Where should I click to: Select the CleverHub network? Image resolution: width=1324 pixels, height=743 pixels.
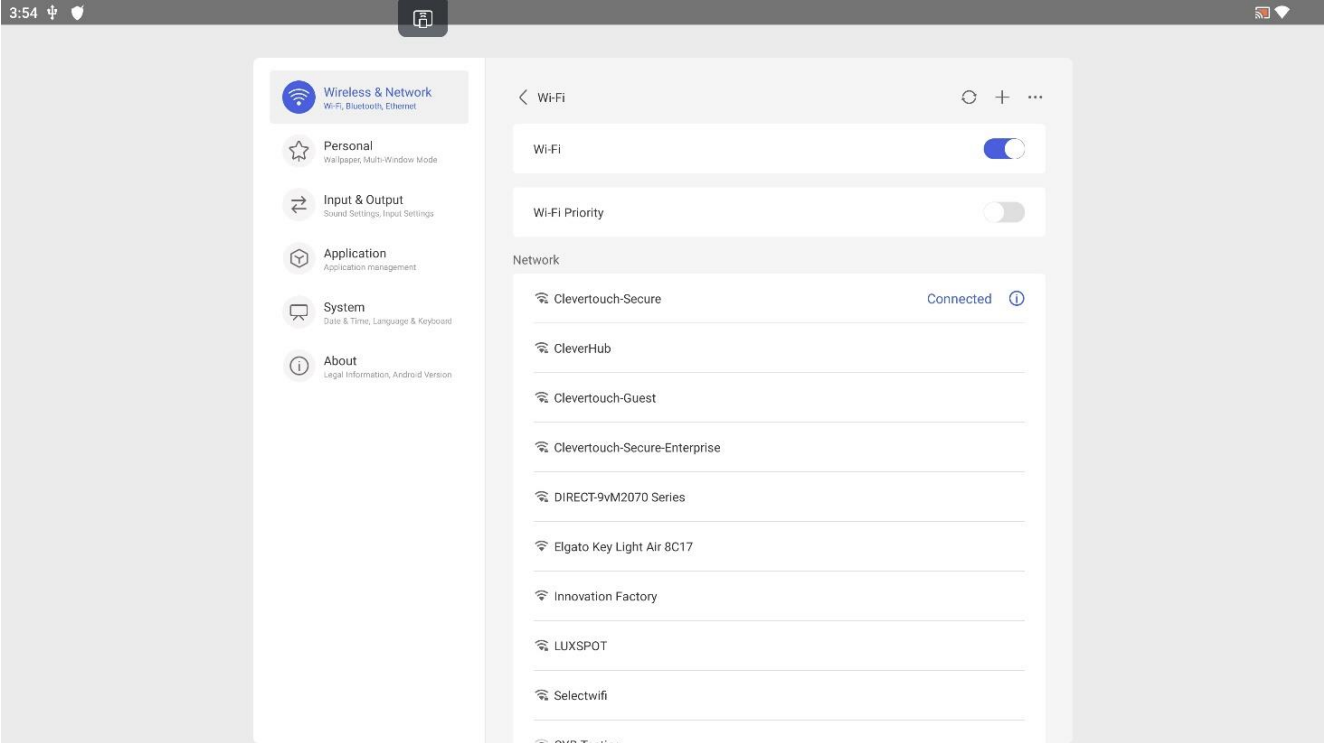[779, 348]
